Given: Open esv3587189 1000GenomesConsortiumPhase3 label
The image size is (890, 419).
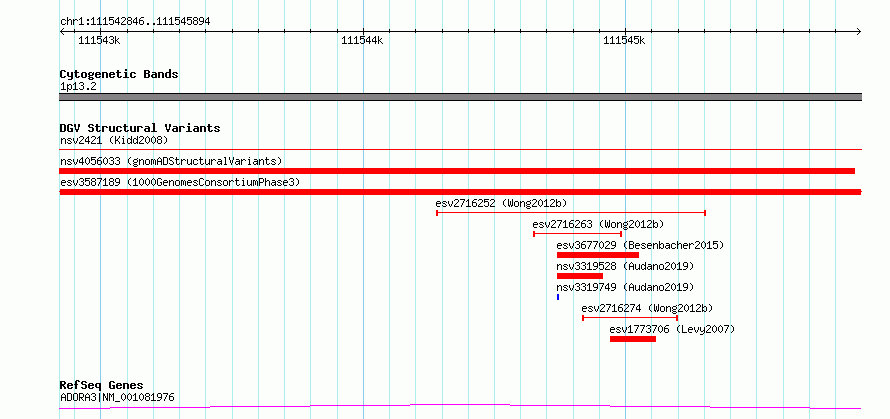Looking at the screenshot, I should (x=180, y=182).
